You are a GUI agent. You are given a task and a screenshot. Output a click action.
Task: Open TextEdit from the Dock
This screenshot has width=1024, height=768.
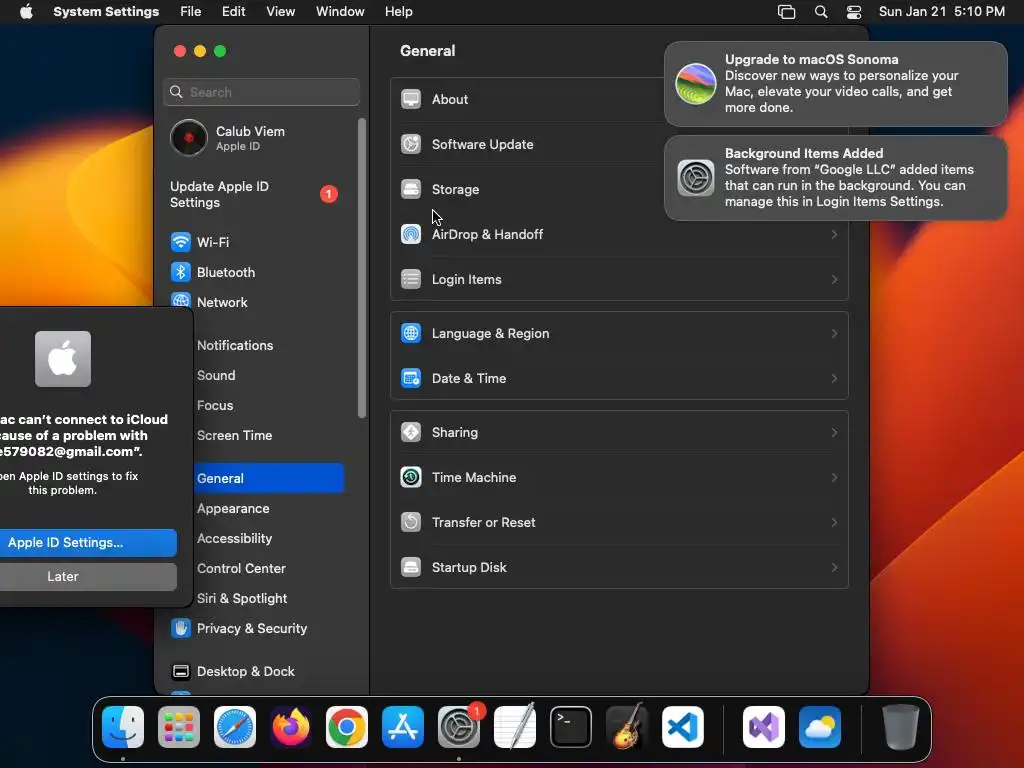(515, 727)
